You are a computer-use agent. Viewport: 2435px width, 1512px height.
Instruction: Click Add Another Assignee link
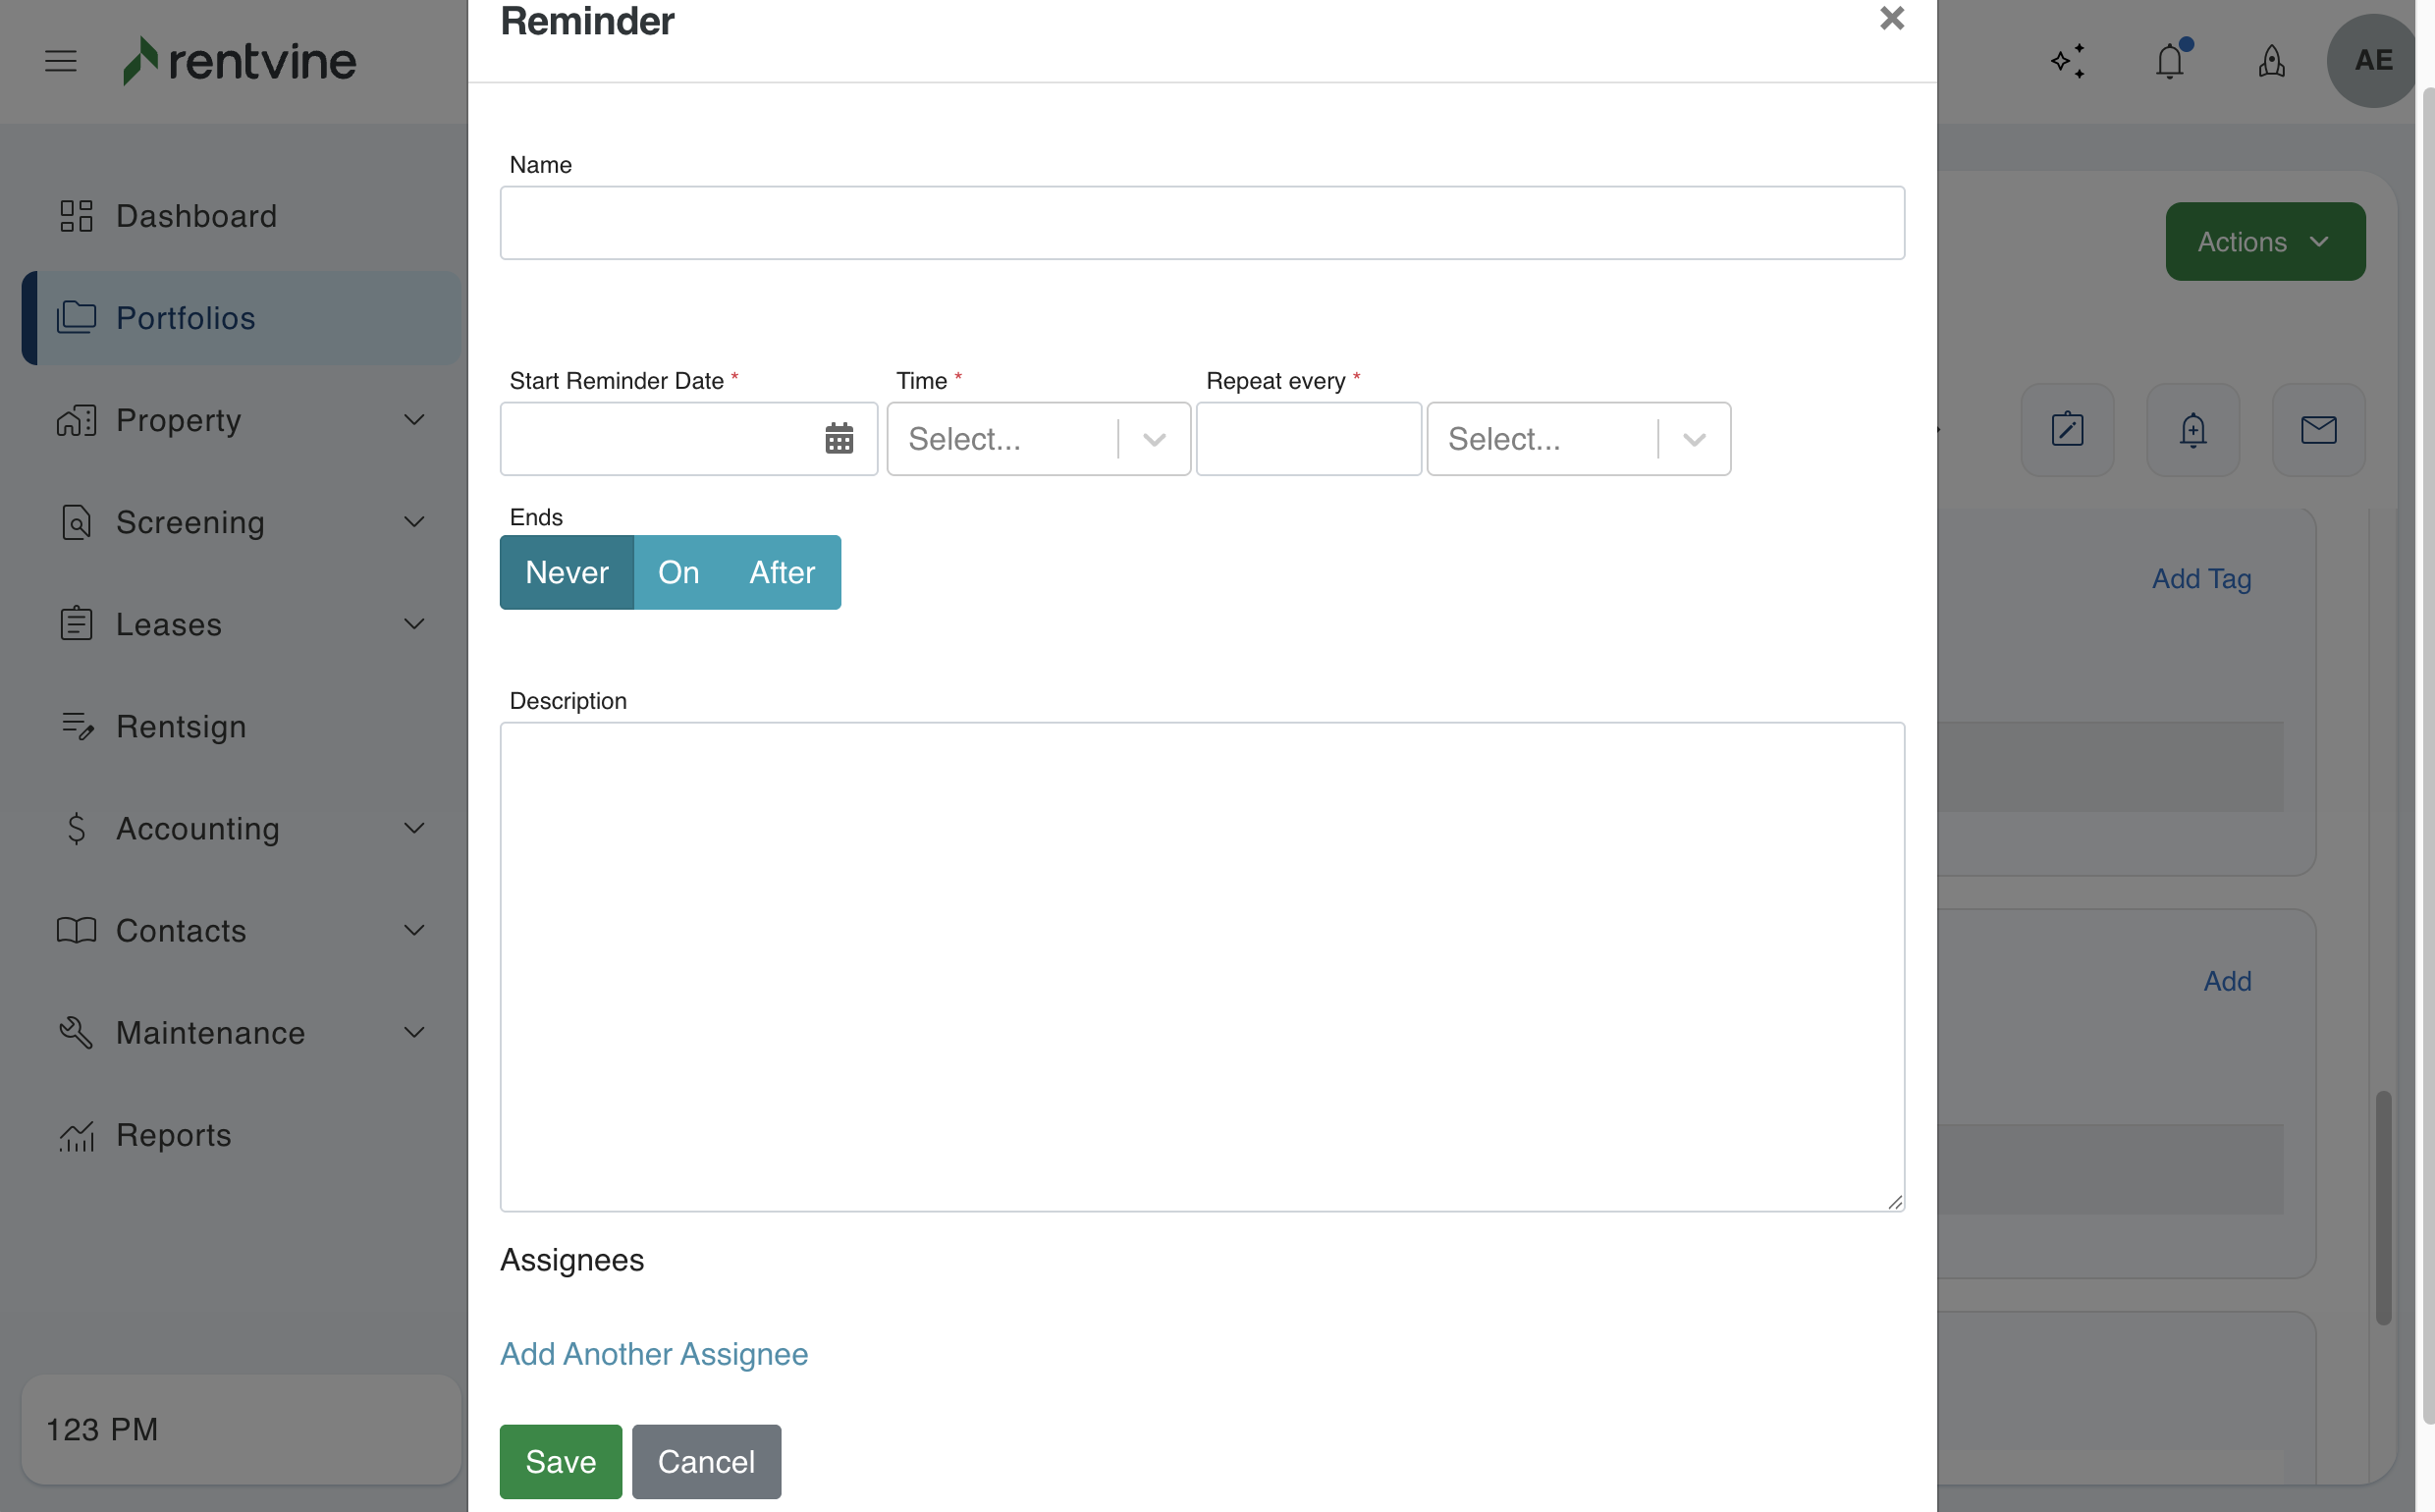pyautogui.click(x=653, y=1353)
